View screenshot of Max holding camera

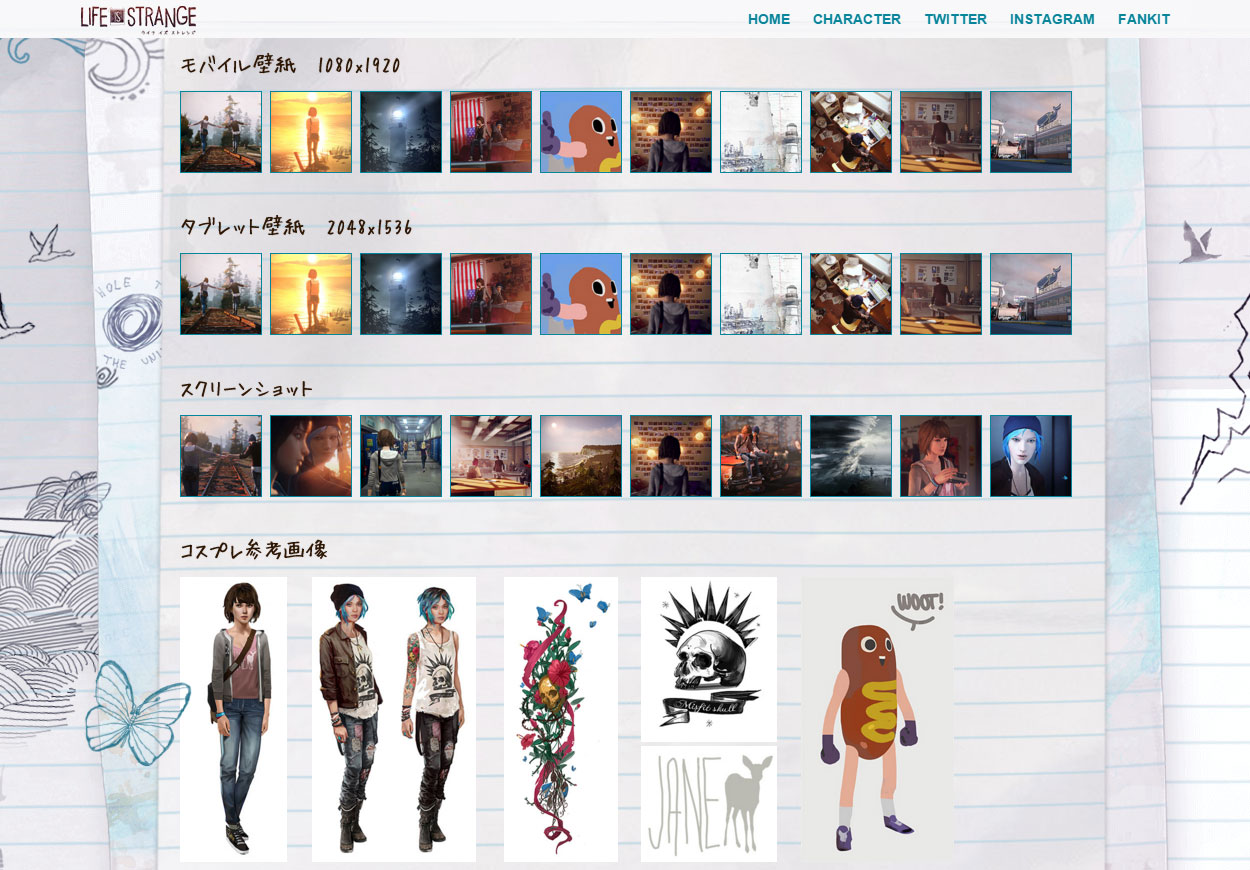pyautogui.click(x=941, y=456)
